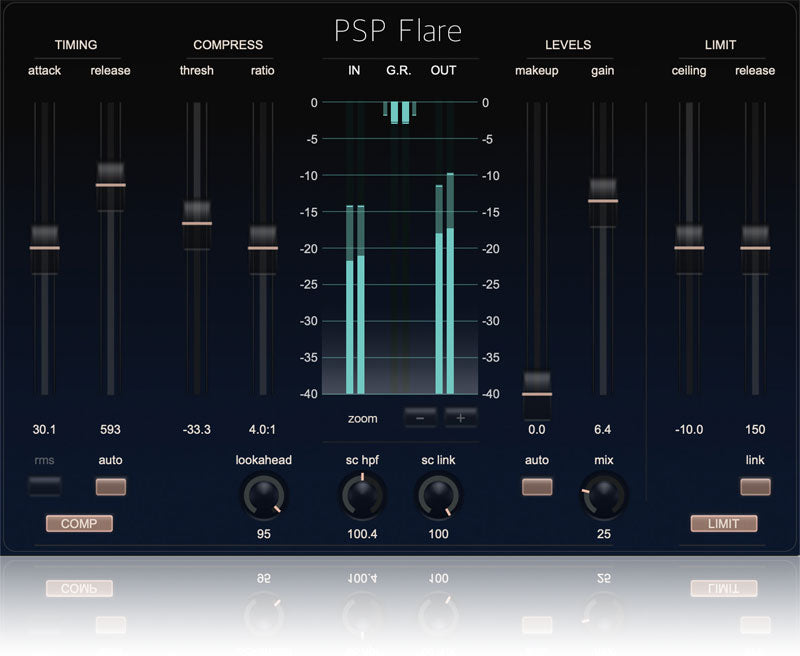Viewport: 800px width, 656px height.
Task: Click the threshold value -33.3
Action: (197, 430)
